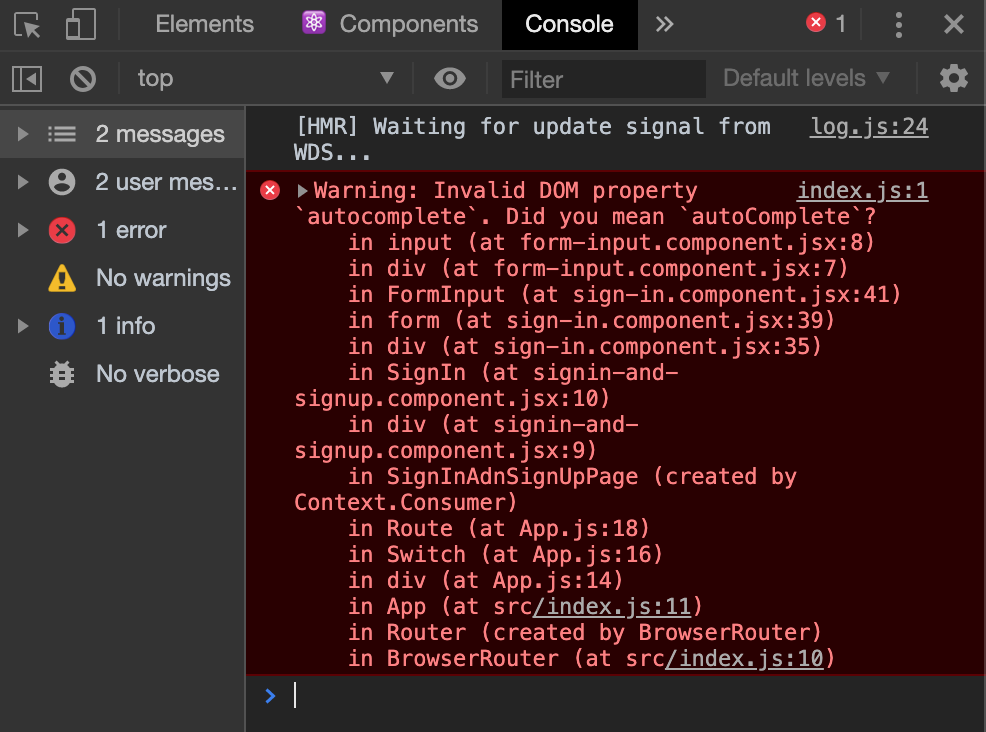
Task: Open console settings with the gear icon
Action: tap(954, 78)
